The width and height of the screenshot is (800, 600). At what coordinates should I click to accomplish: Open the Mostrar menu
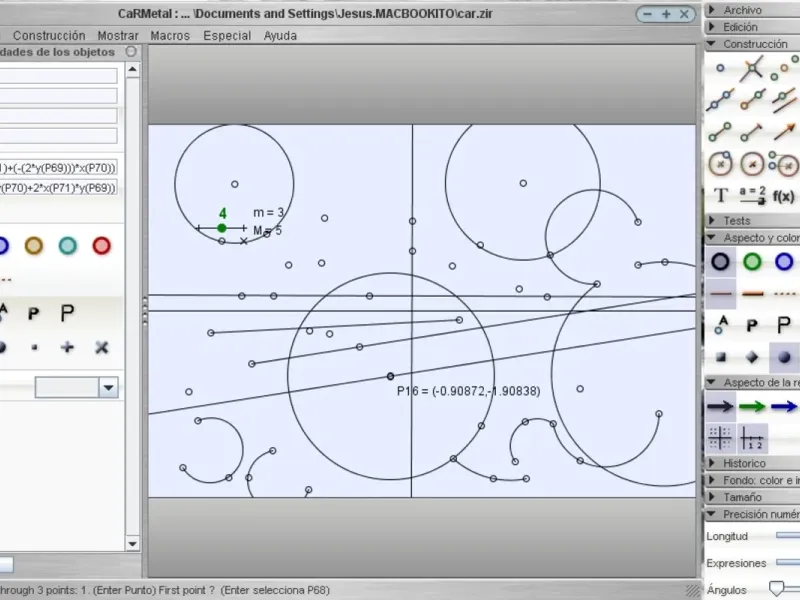(118, 36)
